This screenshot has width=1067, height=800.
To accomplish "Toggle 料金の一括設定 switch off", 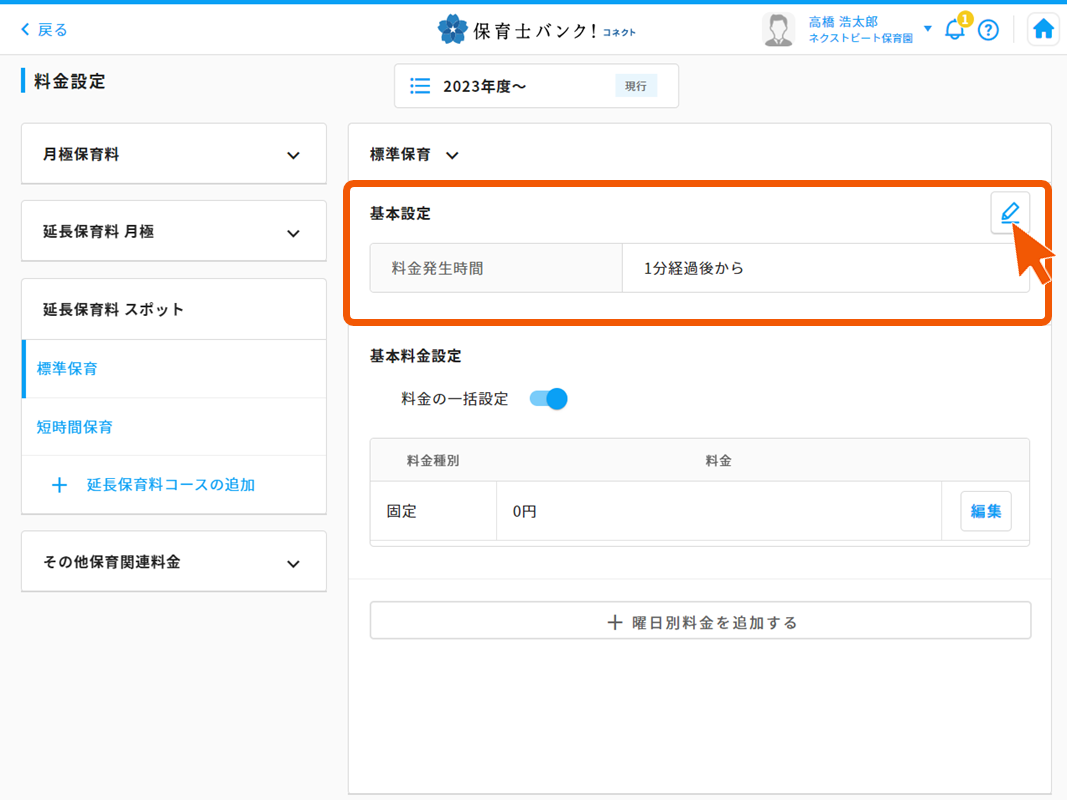I will tap(549, 399).
